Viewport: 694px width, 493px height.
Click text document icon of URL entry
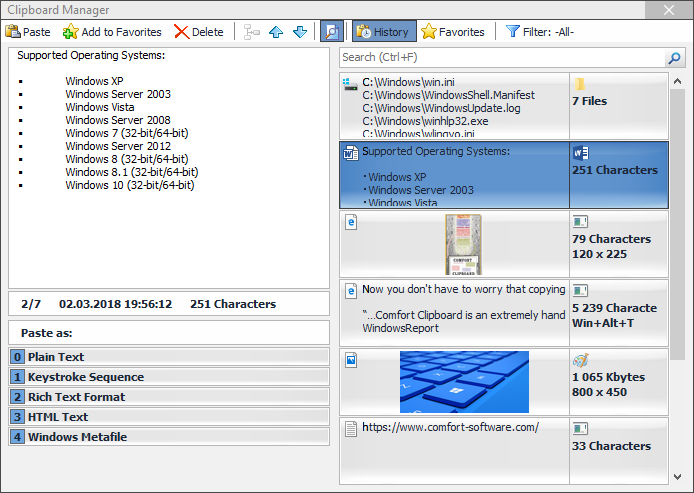click(351, 429)
